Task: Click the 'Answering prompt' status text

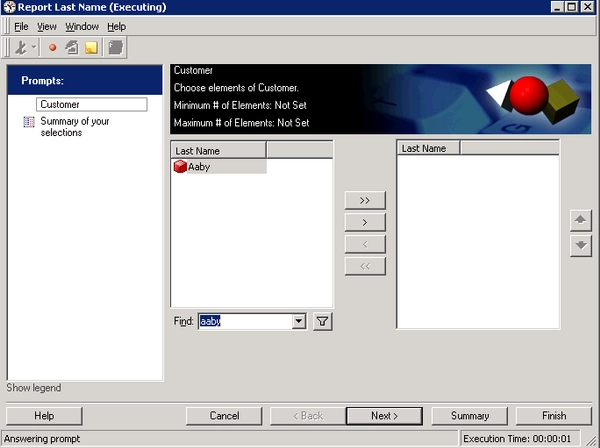Action: tap(42, 439)
